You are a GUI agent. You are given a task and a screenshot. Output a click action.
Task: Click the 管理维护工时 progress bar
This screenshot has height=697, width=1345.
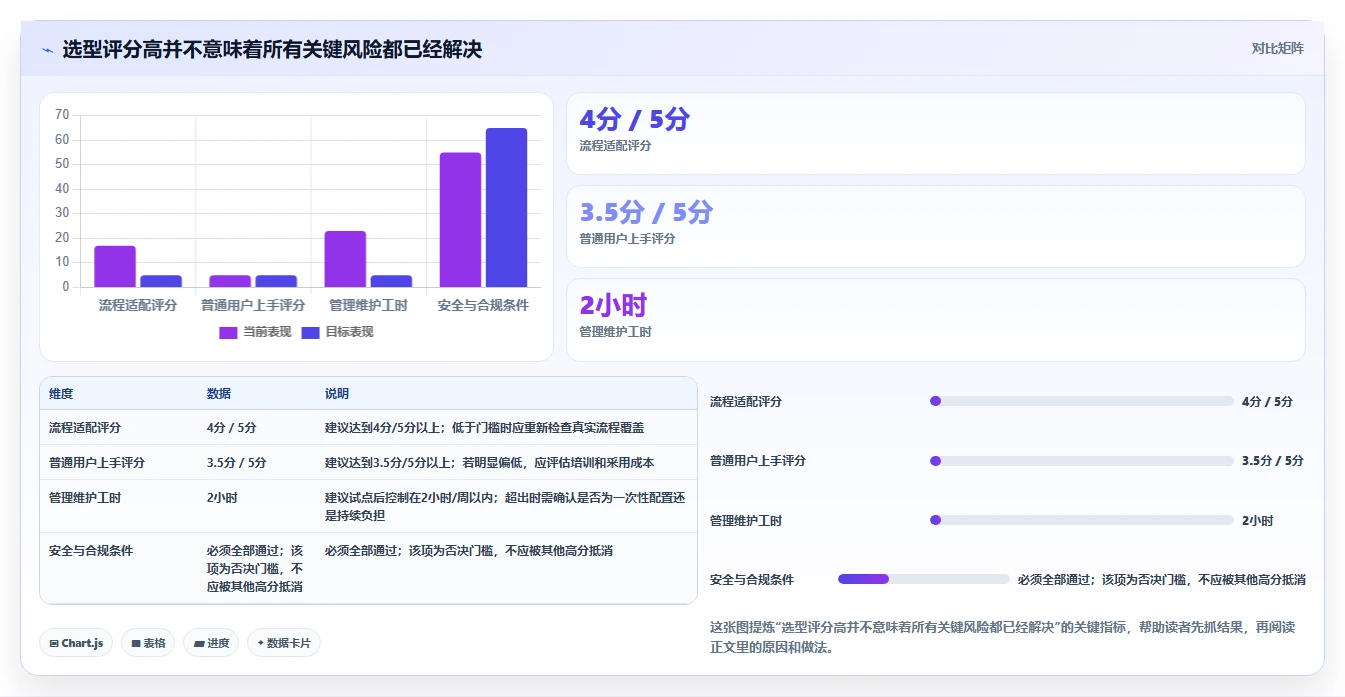coord(1081,520)
